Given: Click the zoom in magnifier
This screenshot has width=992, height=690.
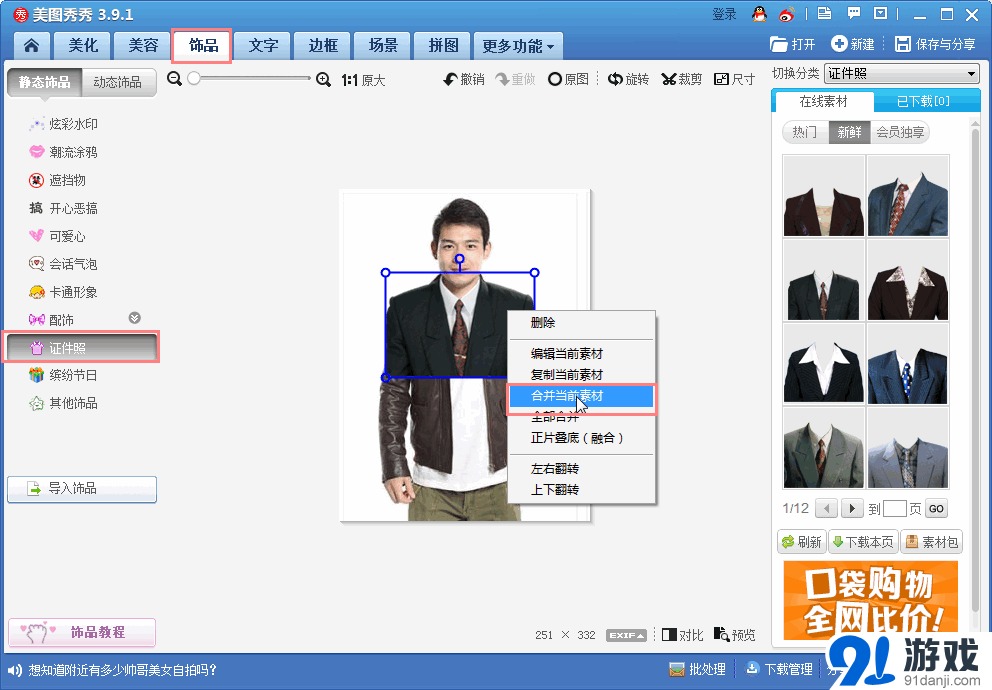Looking at the screenshot, I should pos(323,80).
